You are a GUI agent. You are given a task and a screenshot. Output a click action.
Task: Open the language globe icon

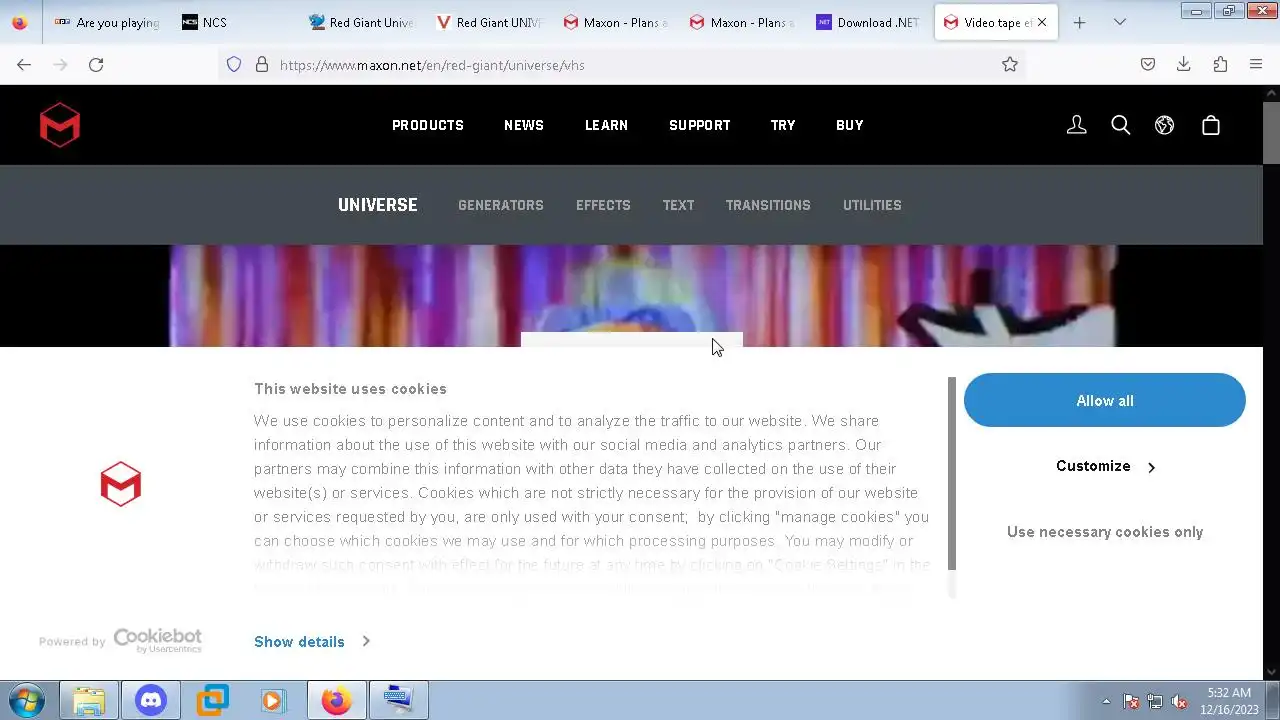[x=1164, y=125]
